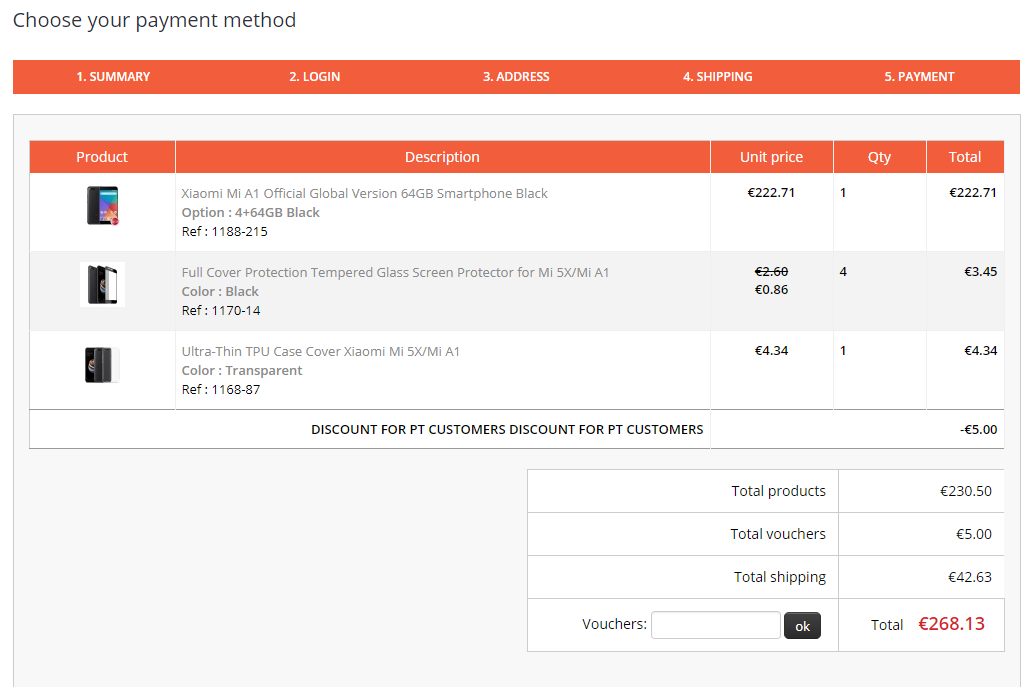Click the 5. Payment step

click(x=919, y=77)
